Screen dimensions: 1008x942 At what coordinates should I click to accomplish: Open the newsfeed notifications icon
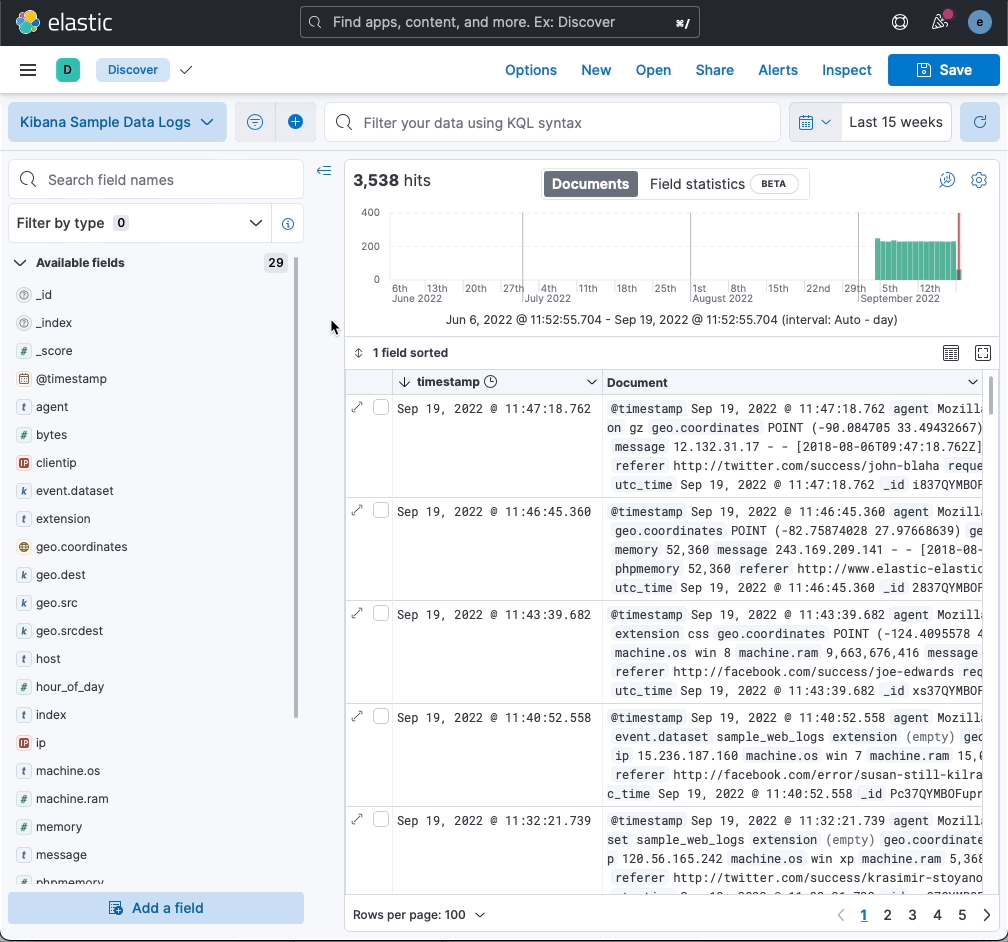[940, 23]
